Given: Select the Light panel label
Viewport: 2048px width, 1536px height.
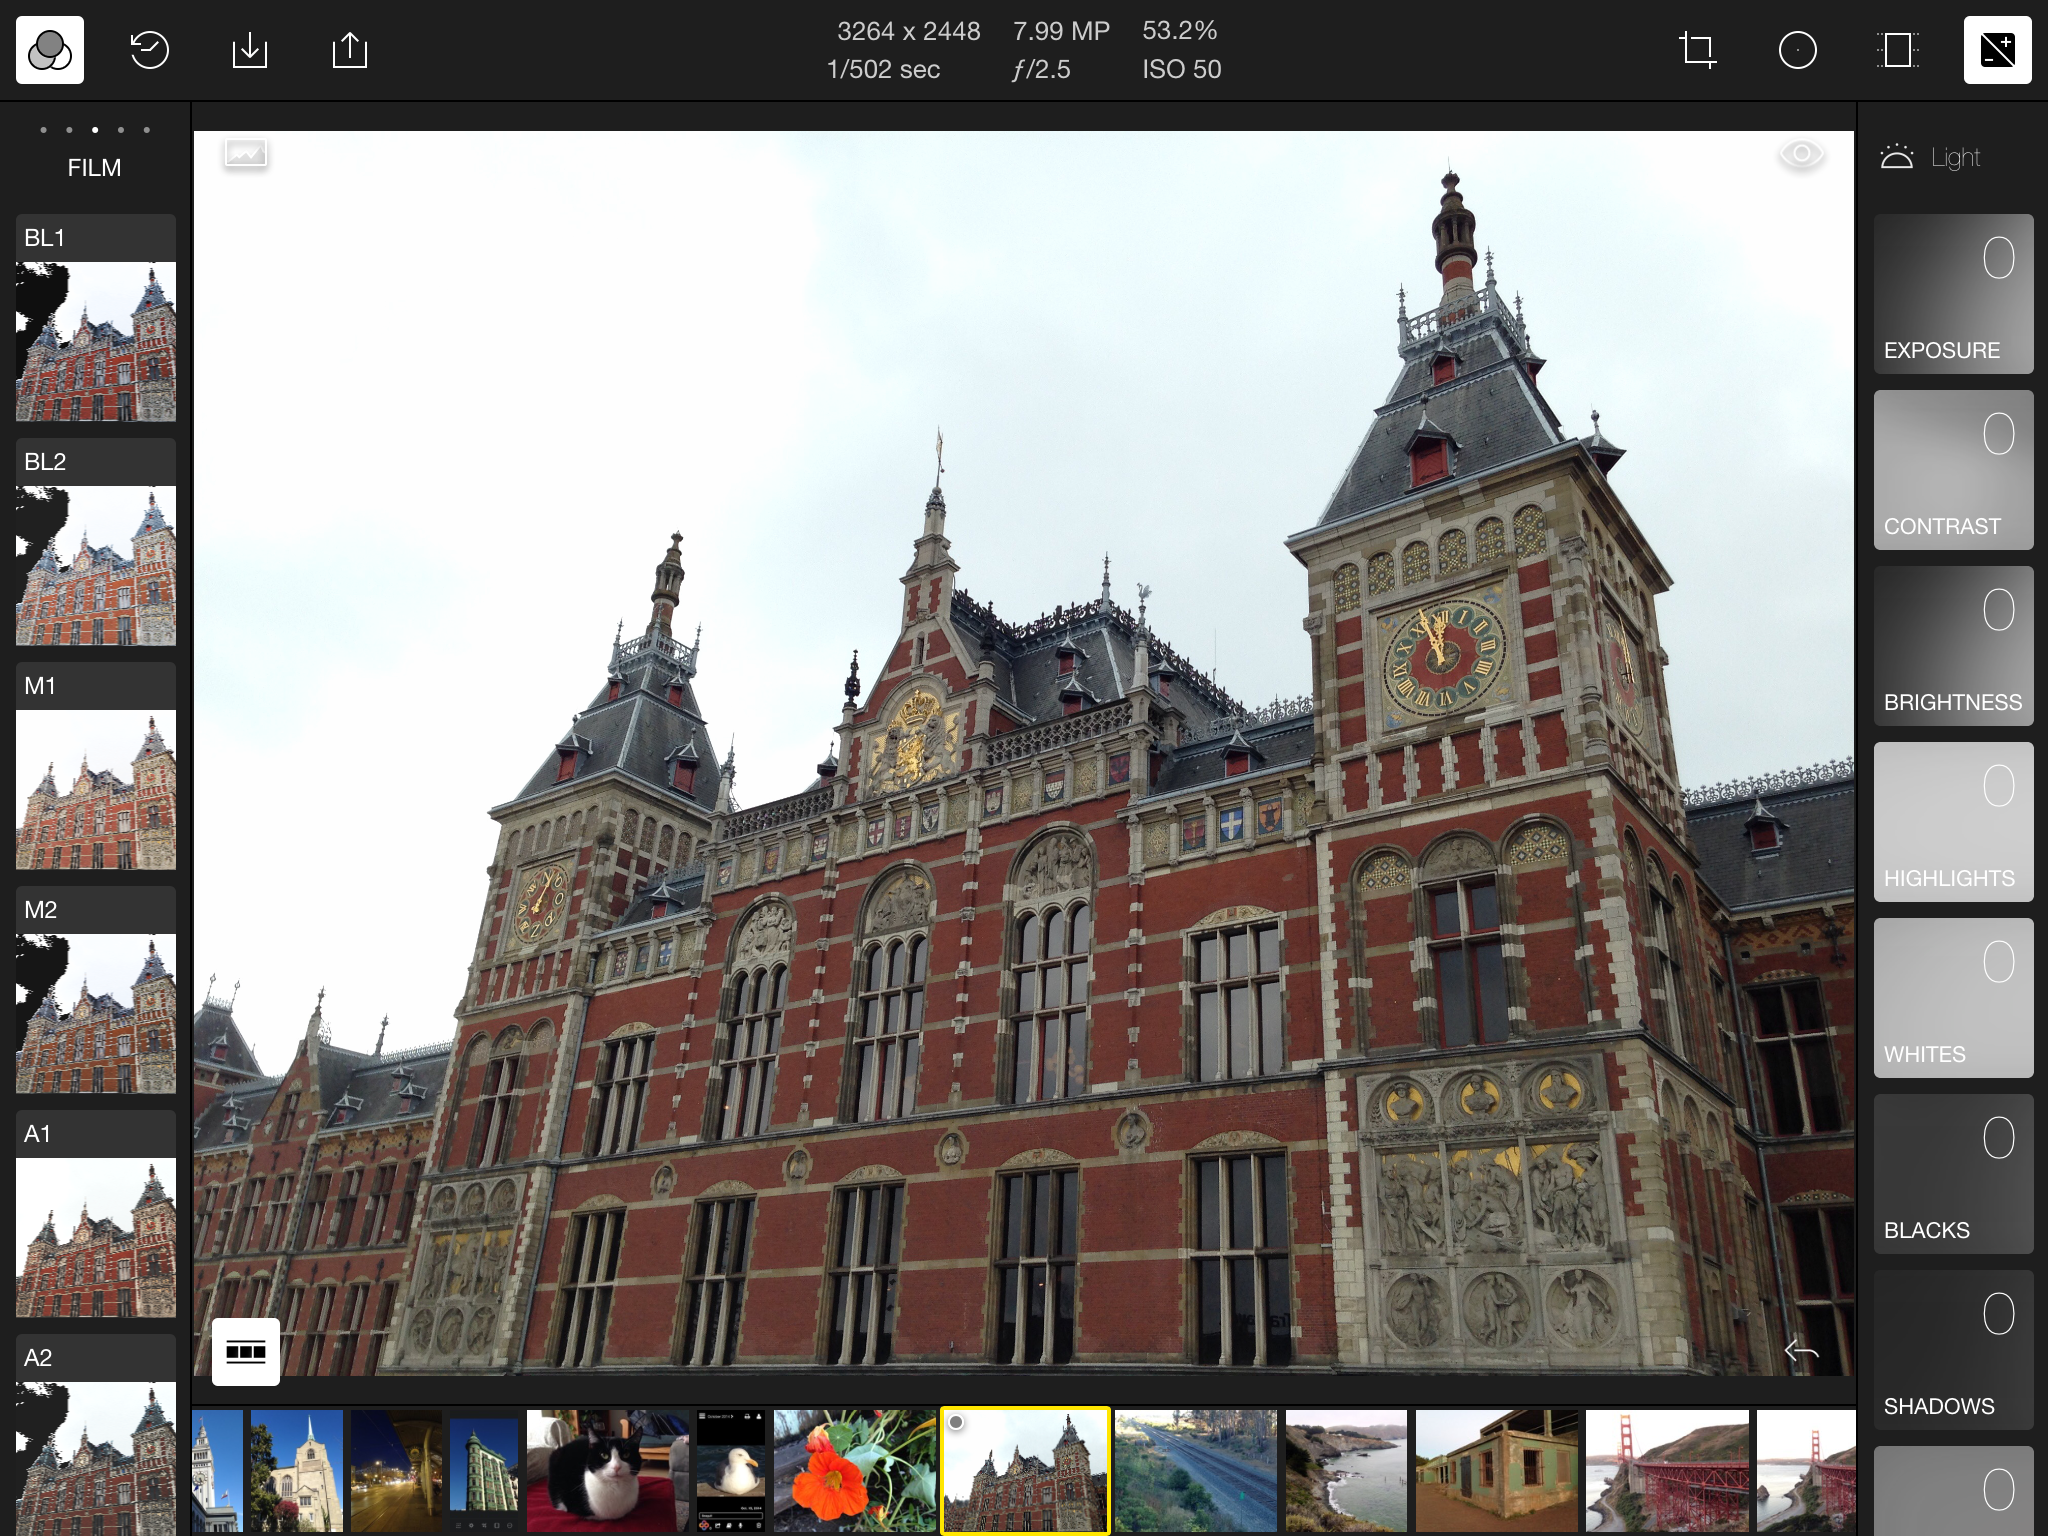Looking at the screenshot, I should point(1955,158).
